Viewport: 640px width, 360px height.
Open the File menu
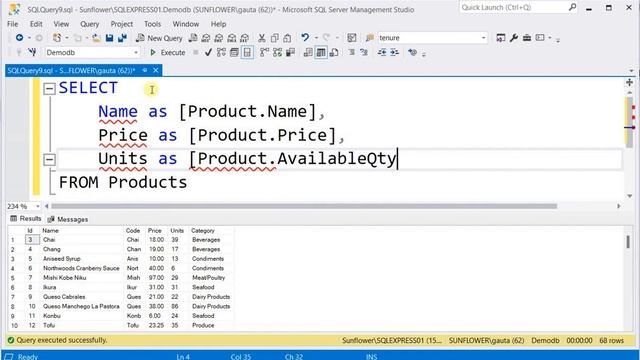(13, 24)
